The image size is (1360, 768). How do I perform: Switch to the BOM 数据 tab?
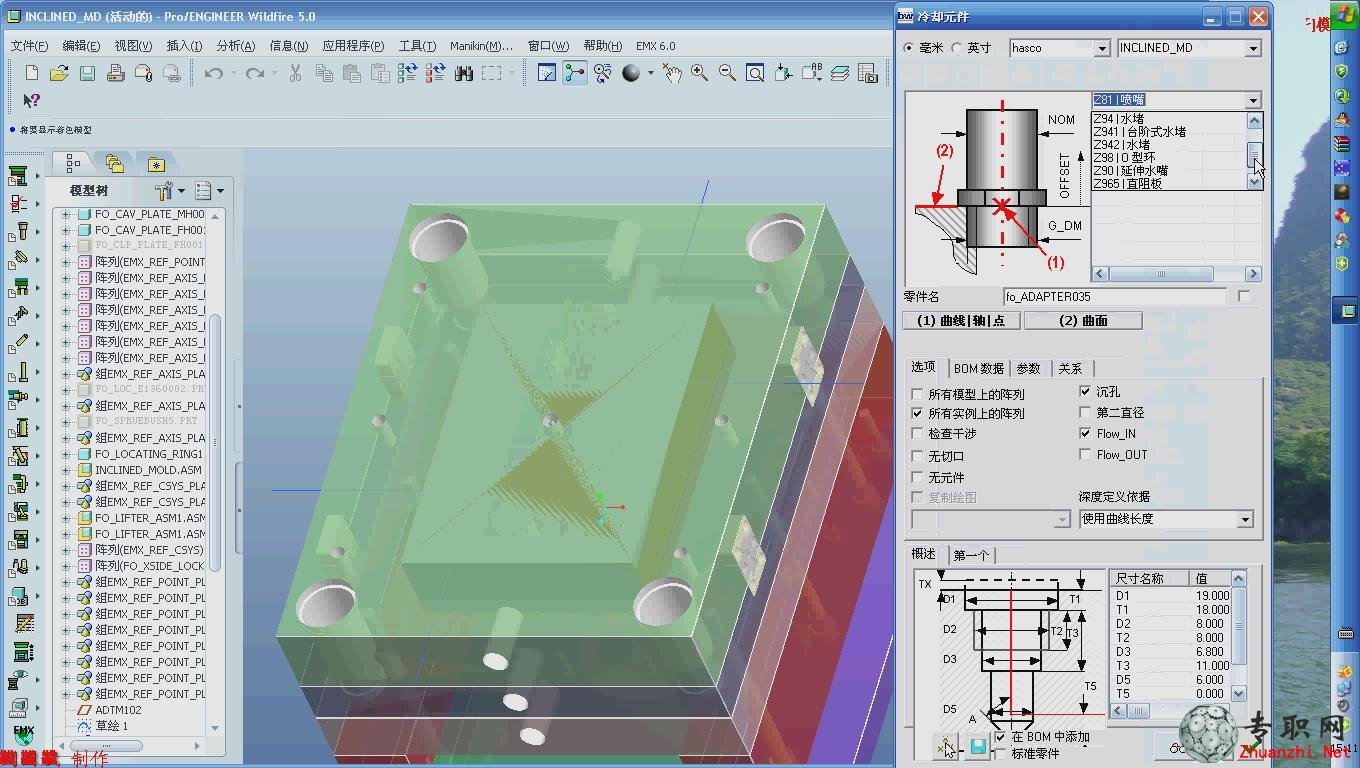tap(979, 368)
